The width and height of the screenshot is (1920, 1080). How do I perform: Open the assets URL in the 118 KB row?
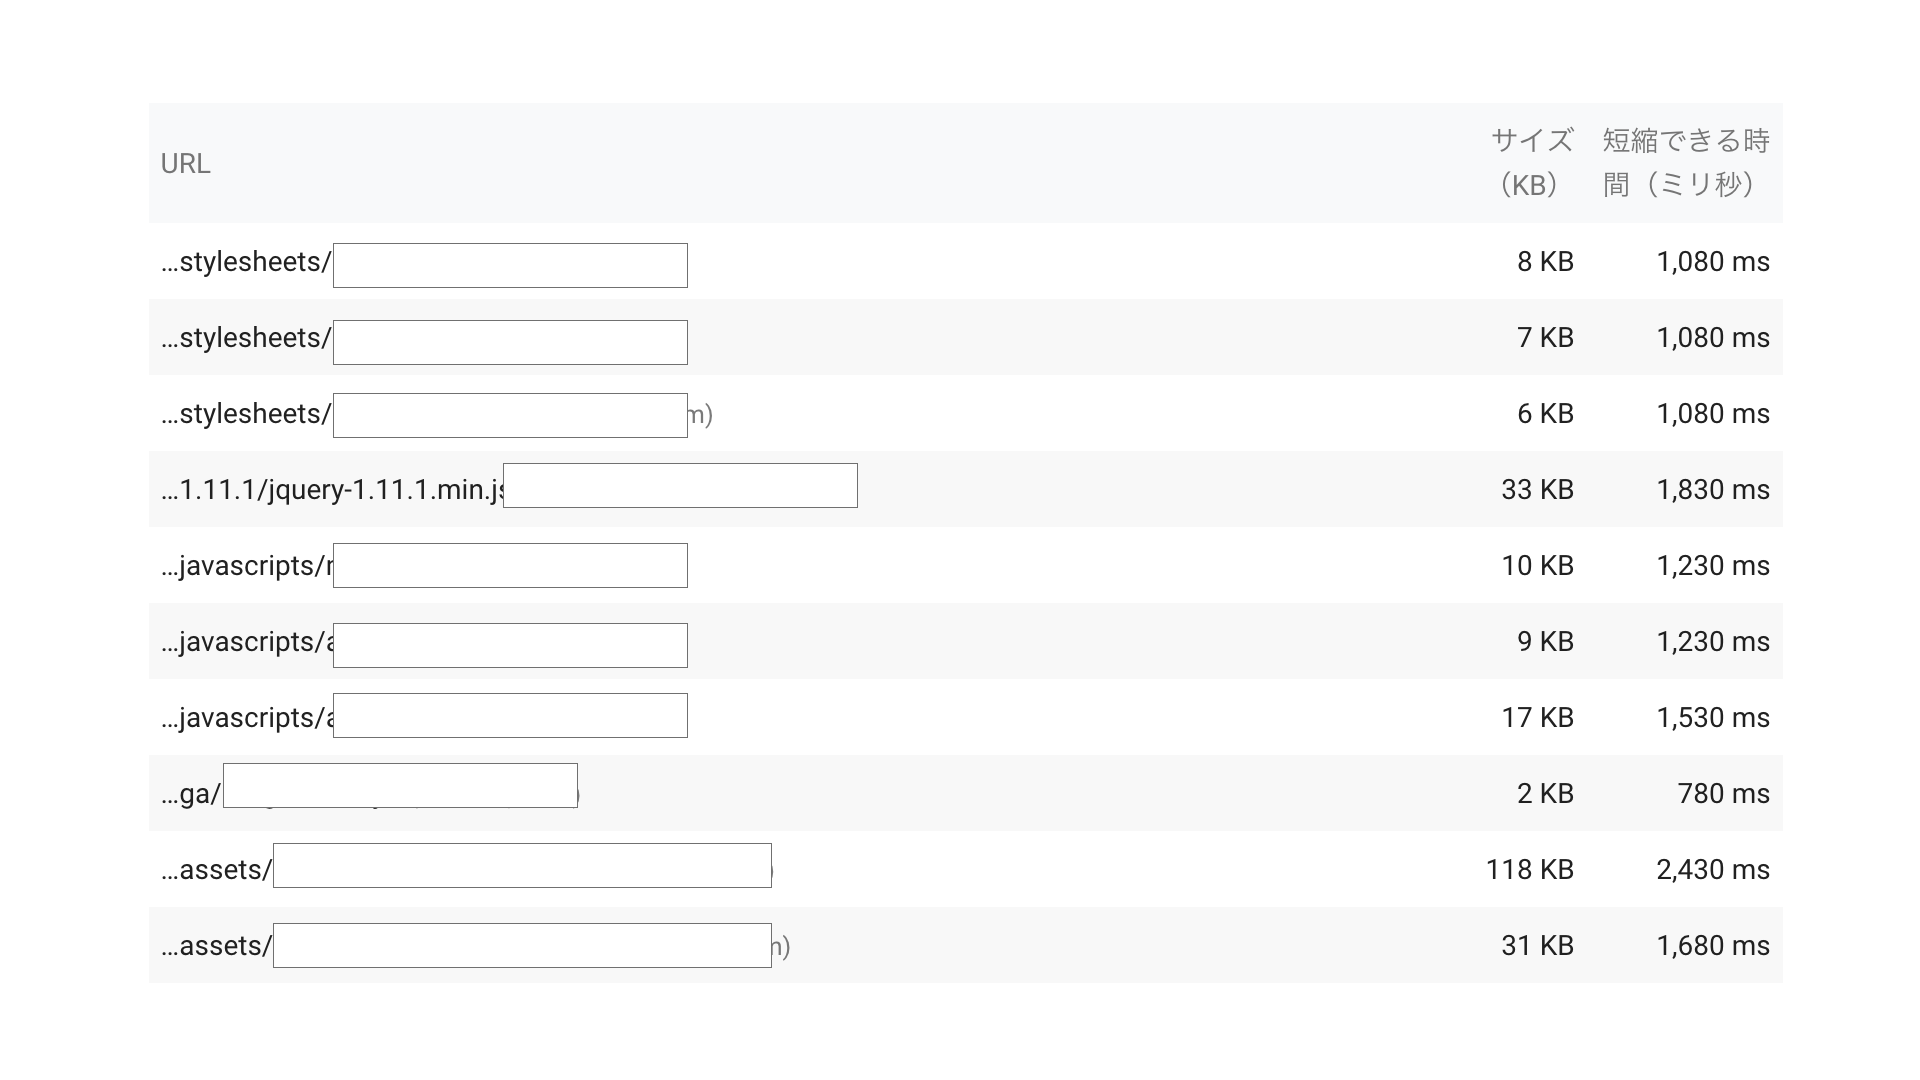[216, 870]
